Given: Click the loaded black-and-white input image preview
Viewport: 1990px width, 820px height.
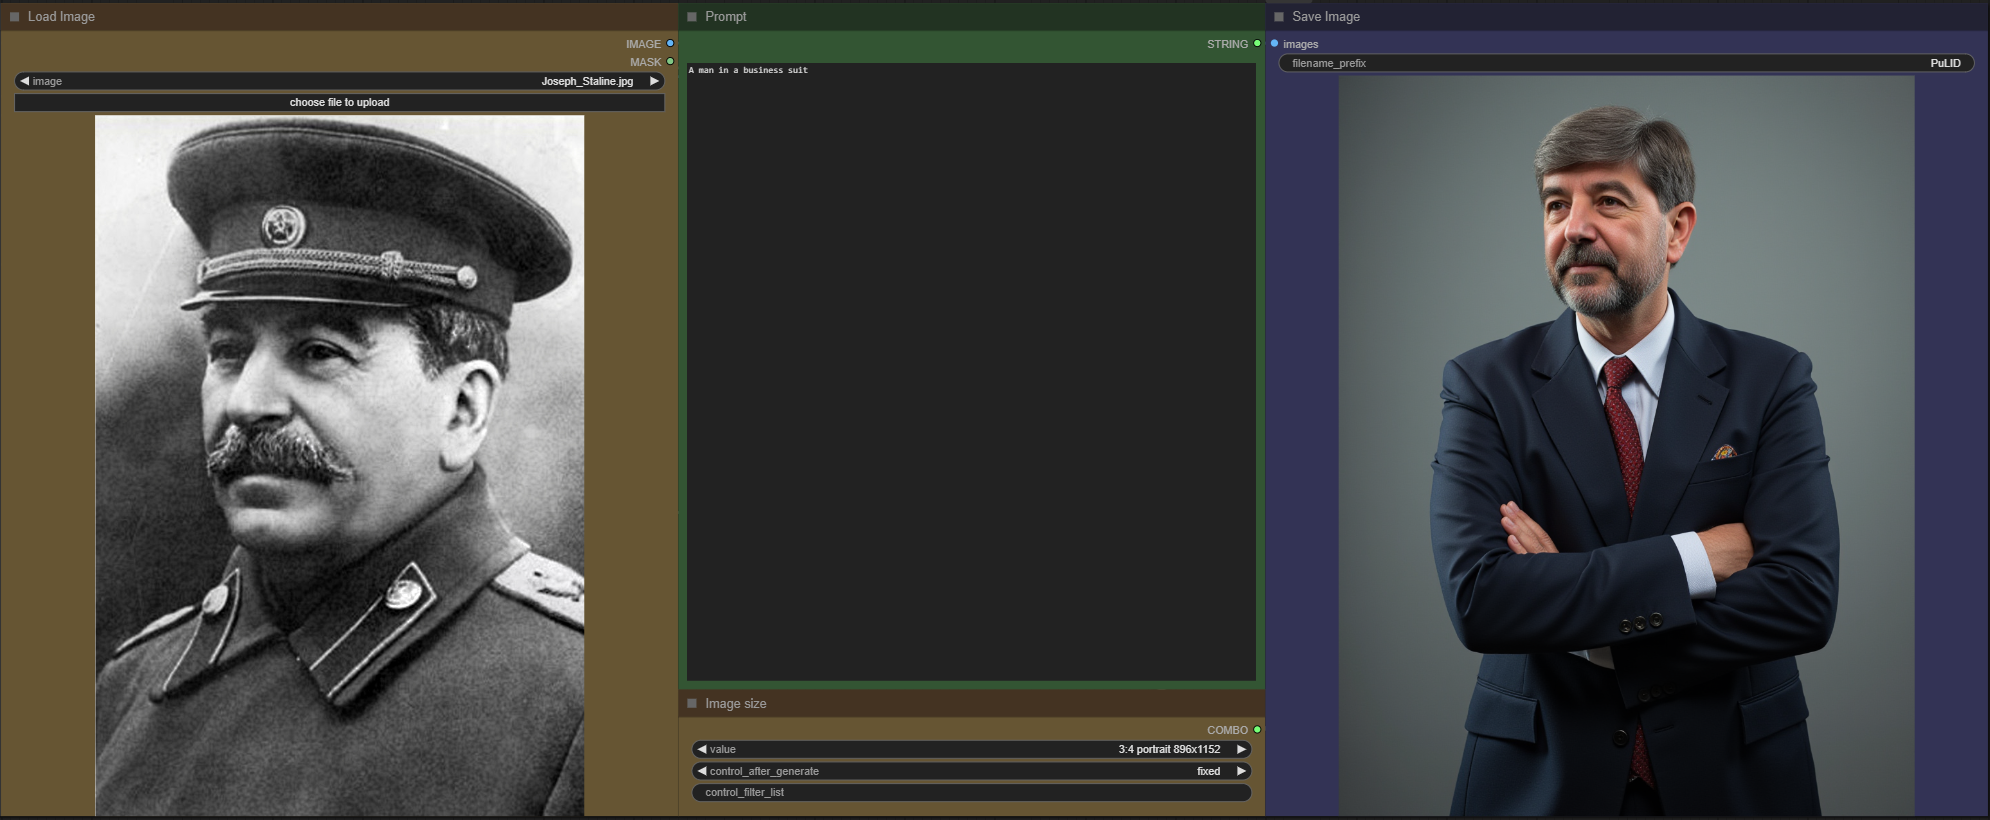Looking at the screenshot, I should pos(339,465).
